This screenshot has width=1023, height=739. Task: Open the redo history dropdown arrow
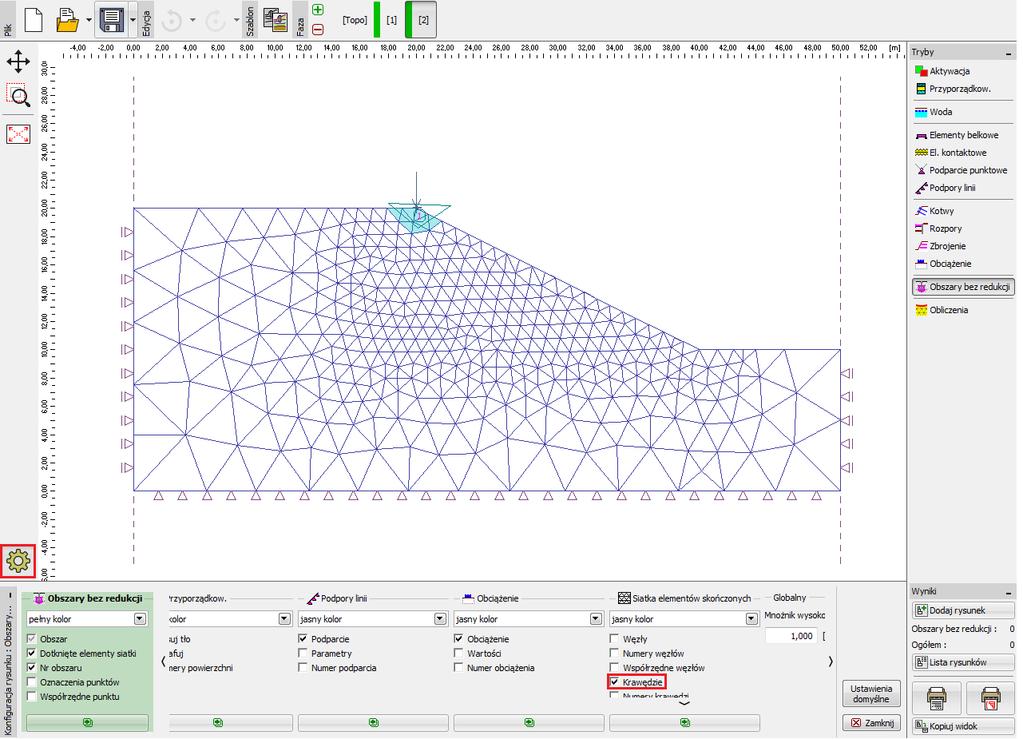pos(236,20)
